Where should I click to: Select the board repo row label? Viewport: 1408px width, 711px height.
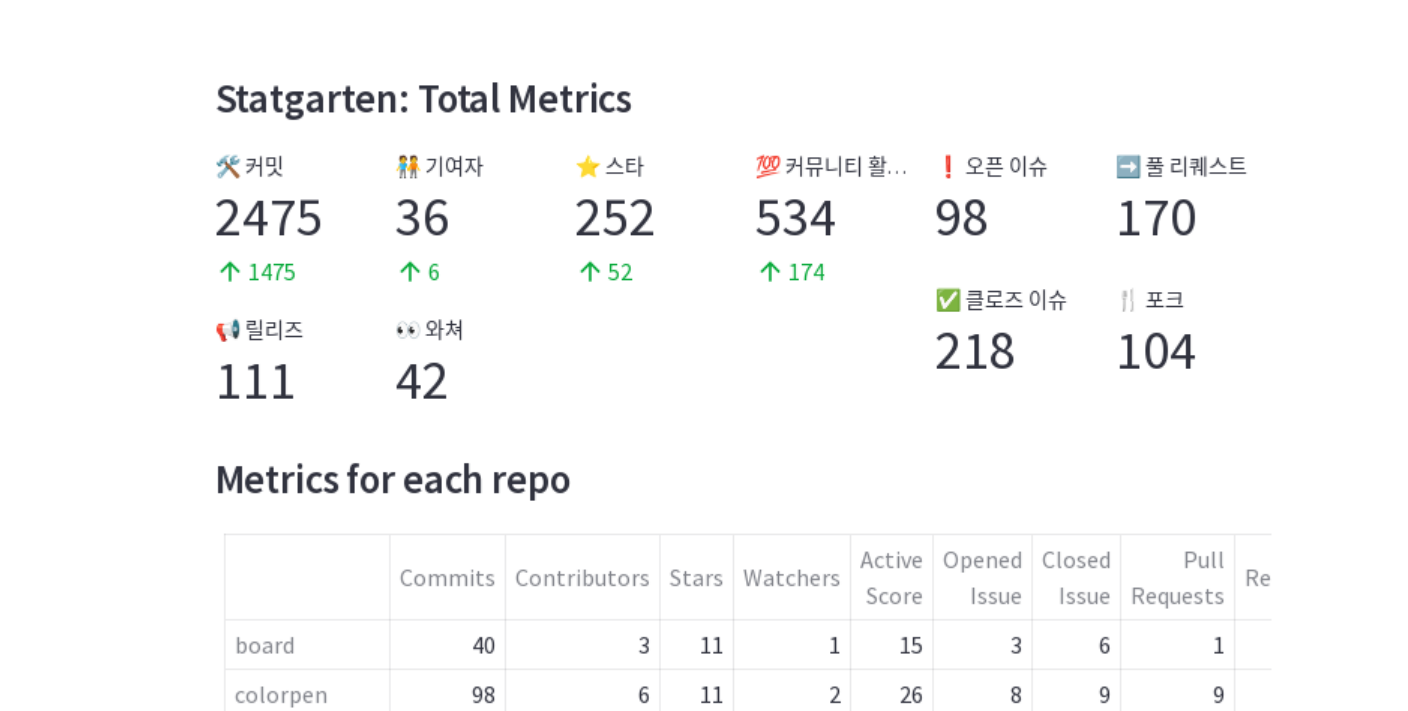[265, 646]
